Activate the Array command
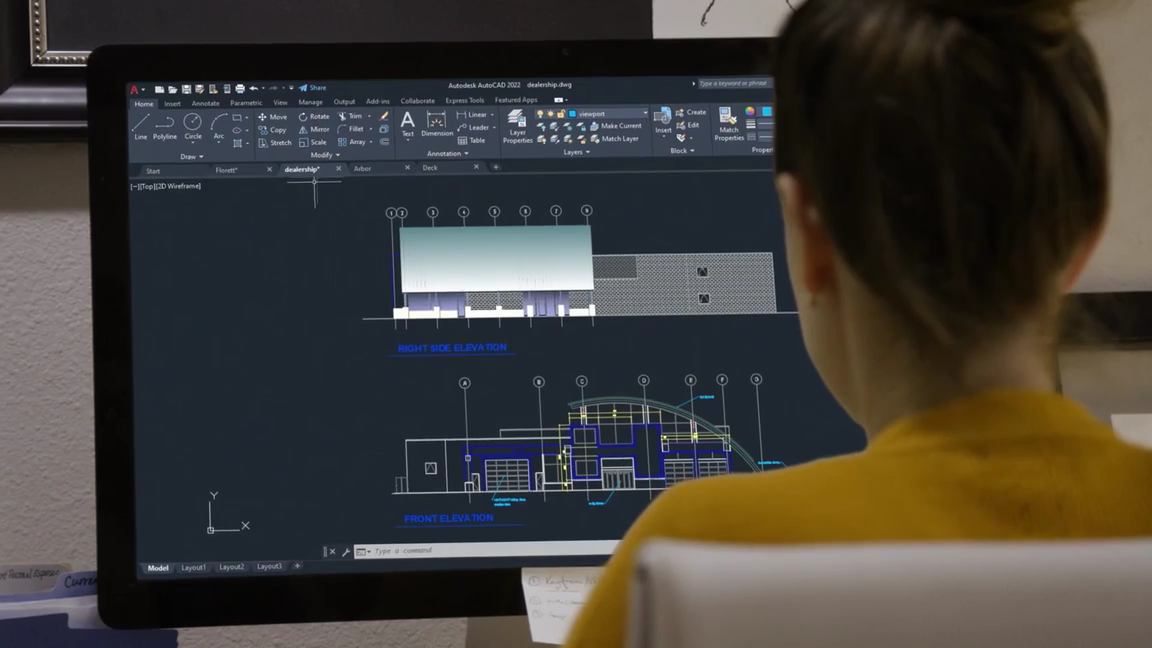 351,142
